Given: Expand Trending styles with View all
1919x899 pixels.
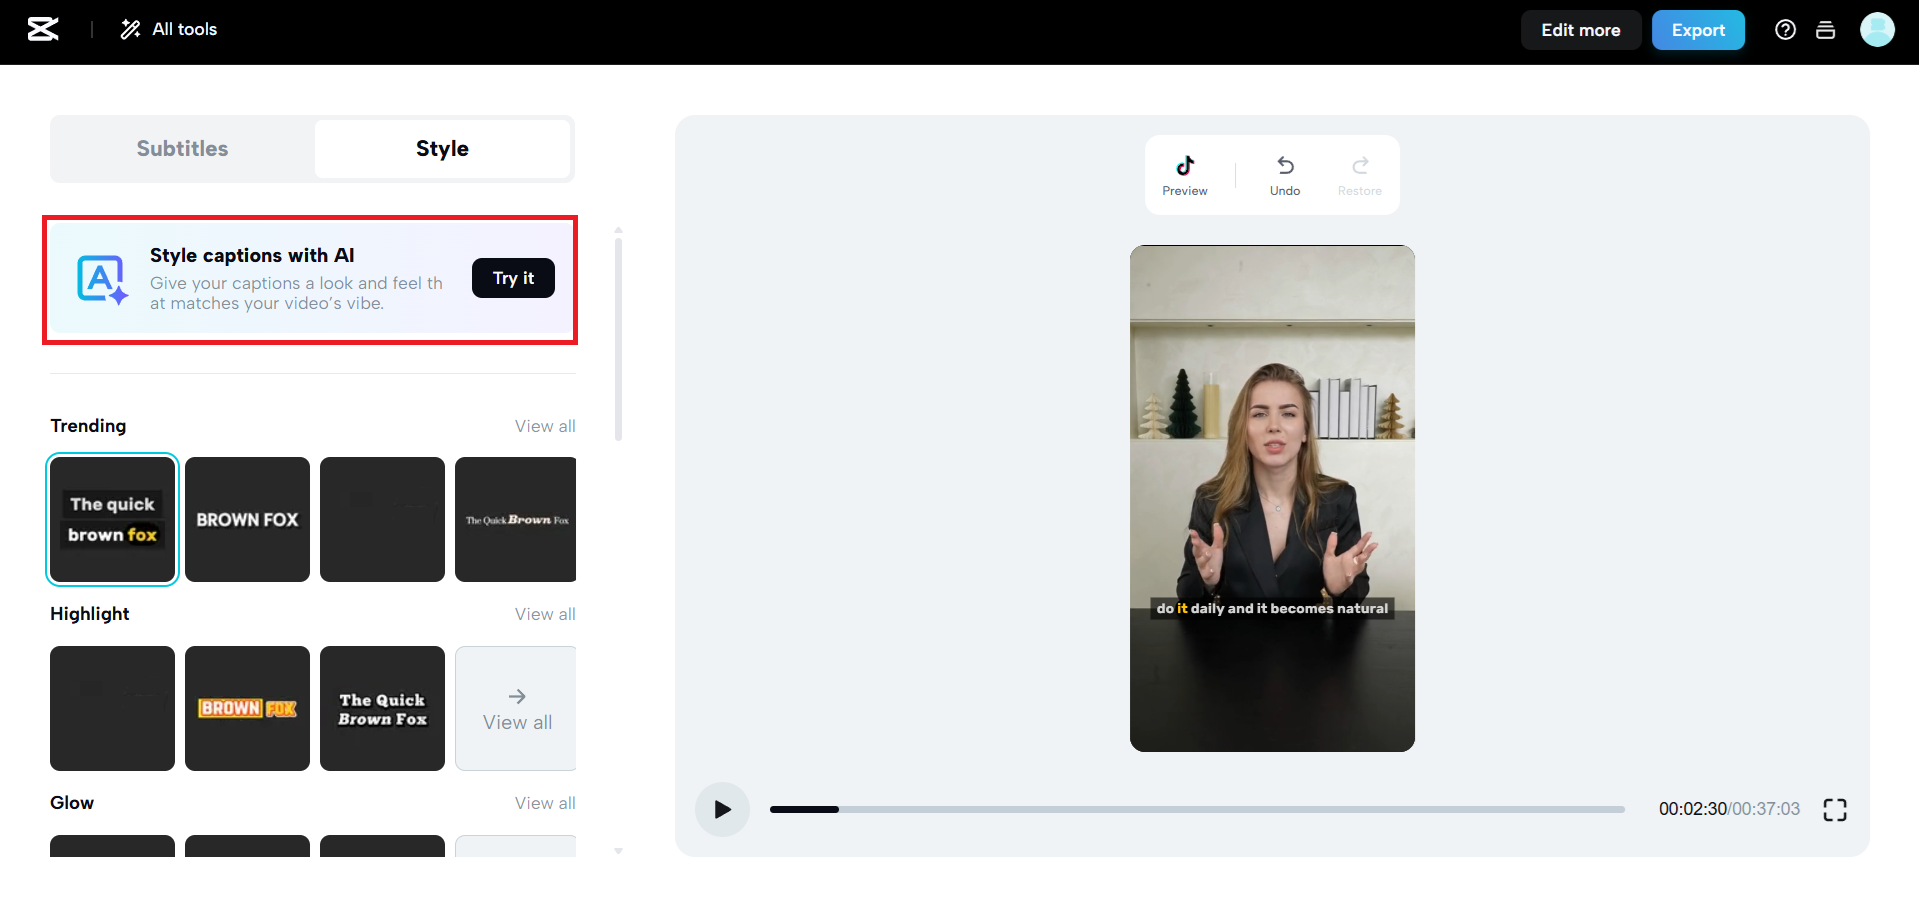Looking at the screenshot, I should [x=545, y=426].
